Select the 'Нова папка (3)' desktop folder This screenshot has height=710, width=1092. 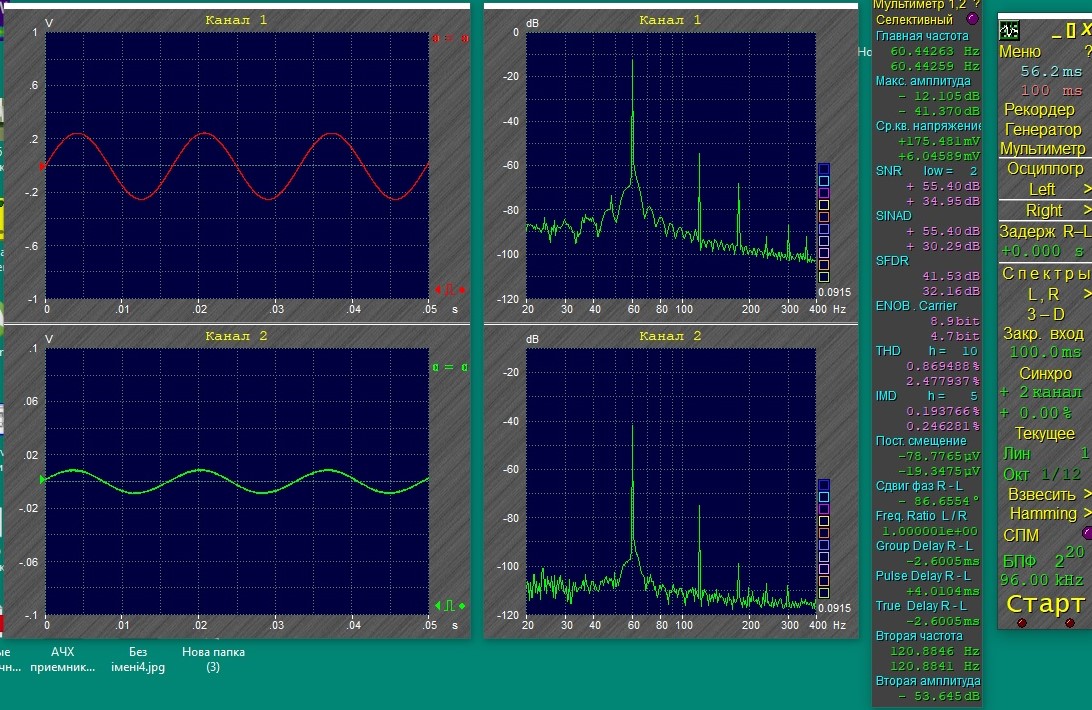tap(213, 659)
